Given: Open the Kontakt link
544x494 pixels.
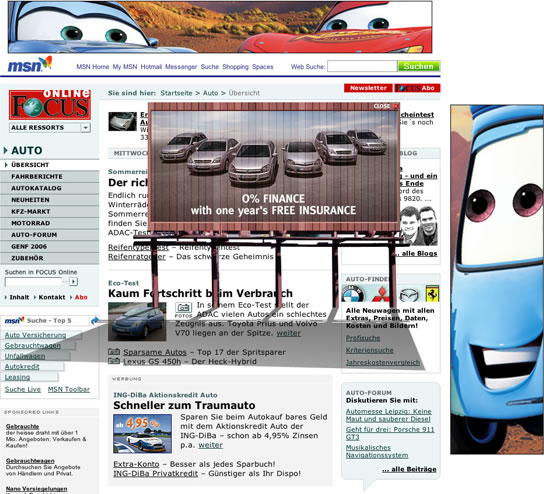Looking at the screenshot, I should (52, 297).
